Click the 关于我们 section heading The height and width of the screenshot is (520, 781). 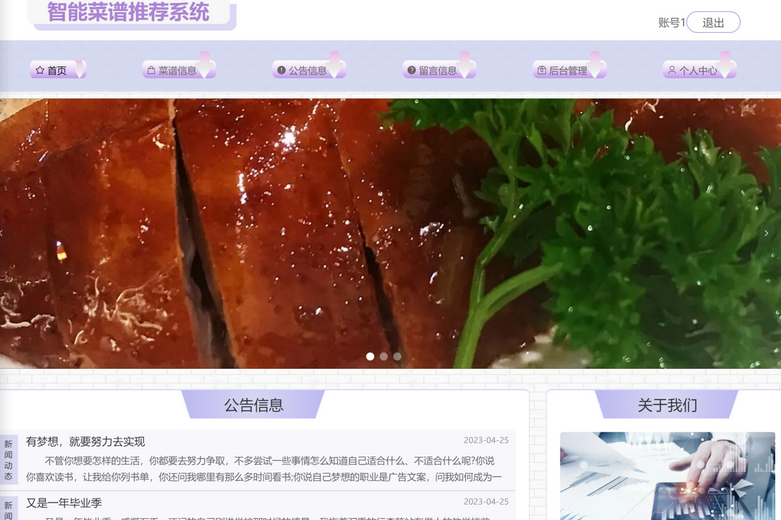[x=667, y=405]
